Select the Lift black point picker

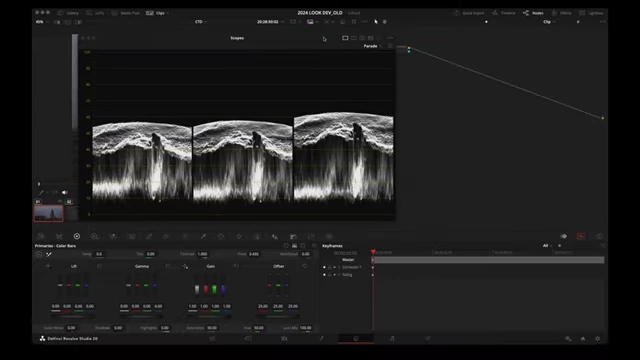pos(48,266)
